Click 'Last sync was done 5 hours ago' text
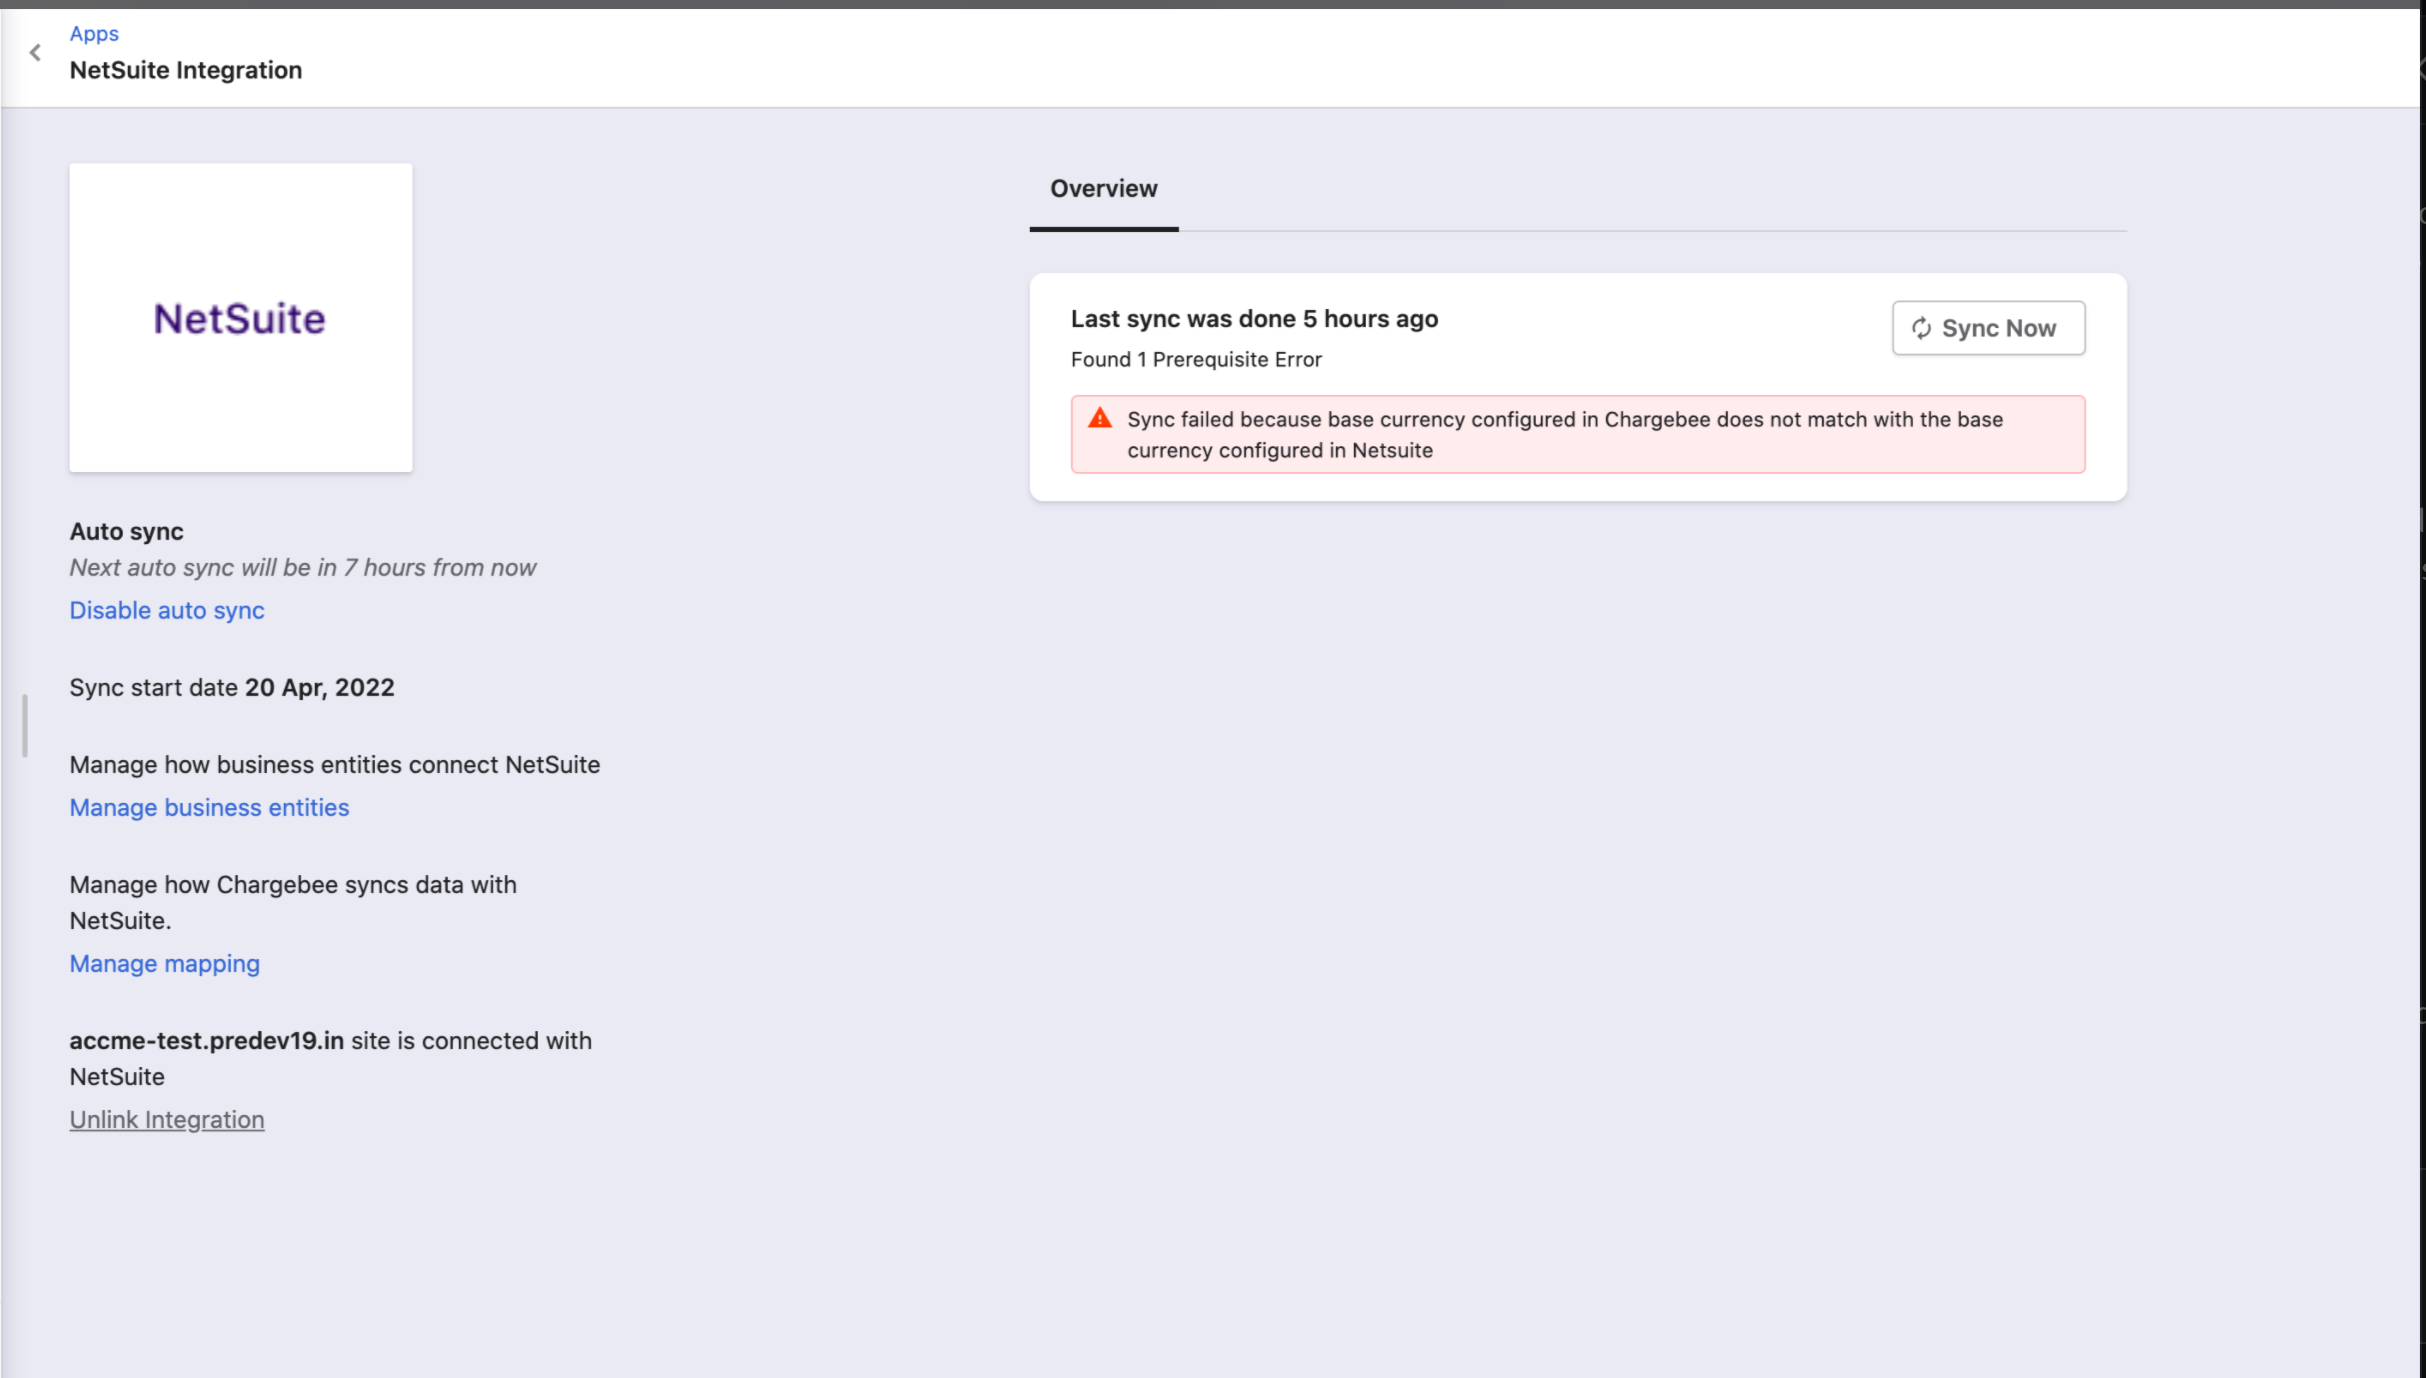This screenshot has height=1378, width=2426. click(x=1254, y=319)
